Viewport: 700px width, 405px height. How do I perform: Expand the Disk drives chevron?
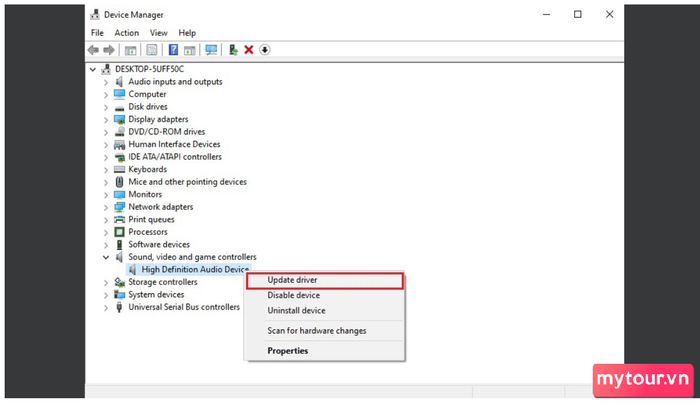coord(106,107)
